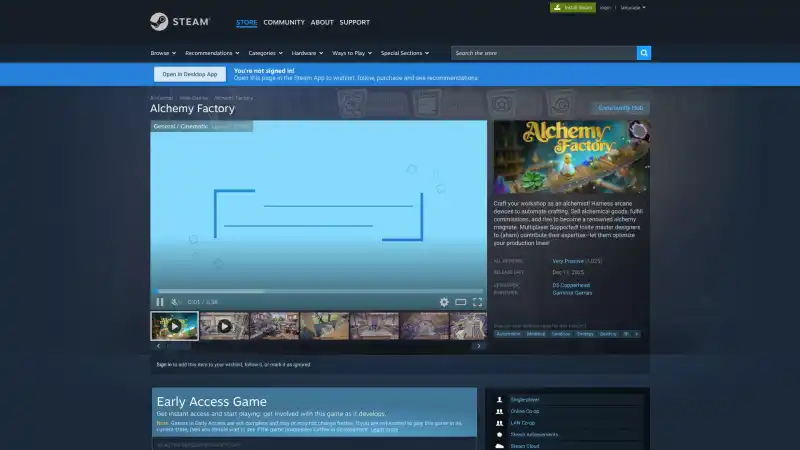Go to the COMMUNITY tab
The image size is (800, 450).
pyautogui.click(x=284, y=22)
